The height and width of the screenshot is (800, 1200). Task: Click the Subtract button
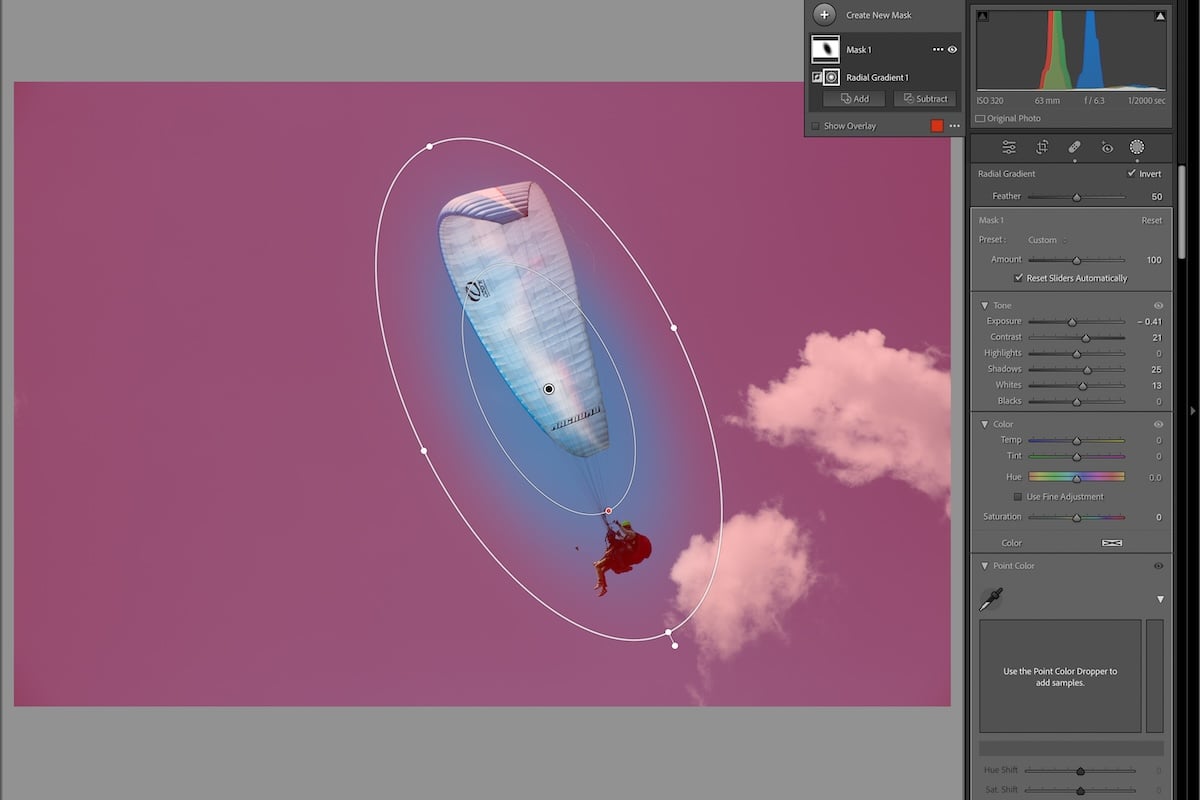923,98
